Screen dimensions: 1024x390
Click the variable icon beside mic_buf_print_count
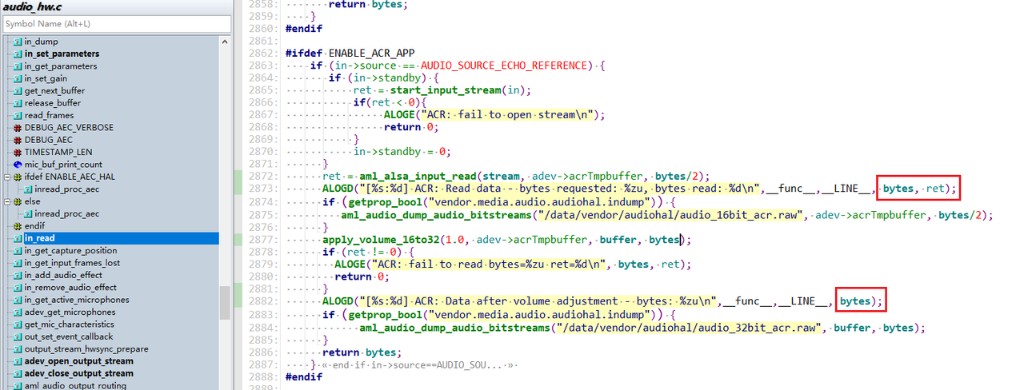click(x=18, y=165)
